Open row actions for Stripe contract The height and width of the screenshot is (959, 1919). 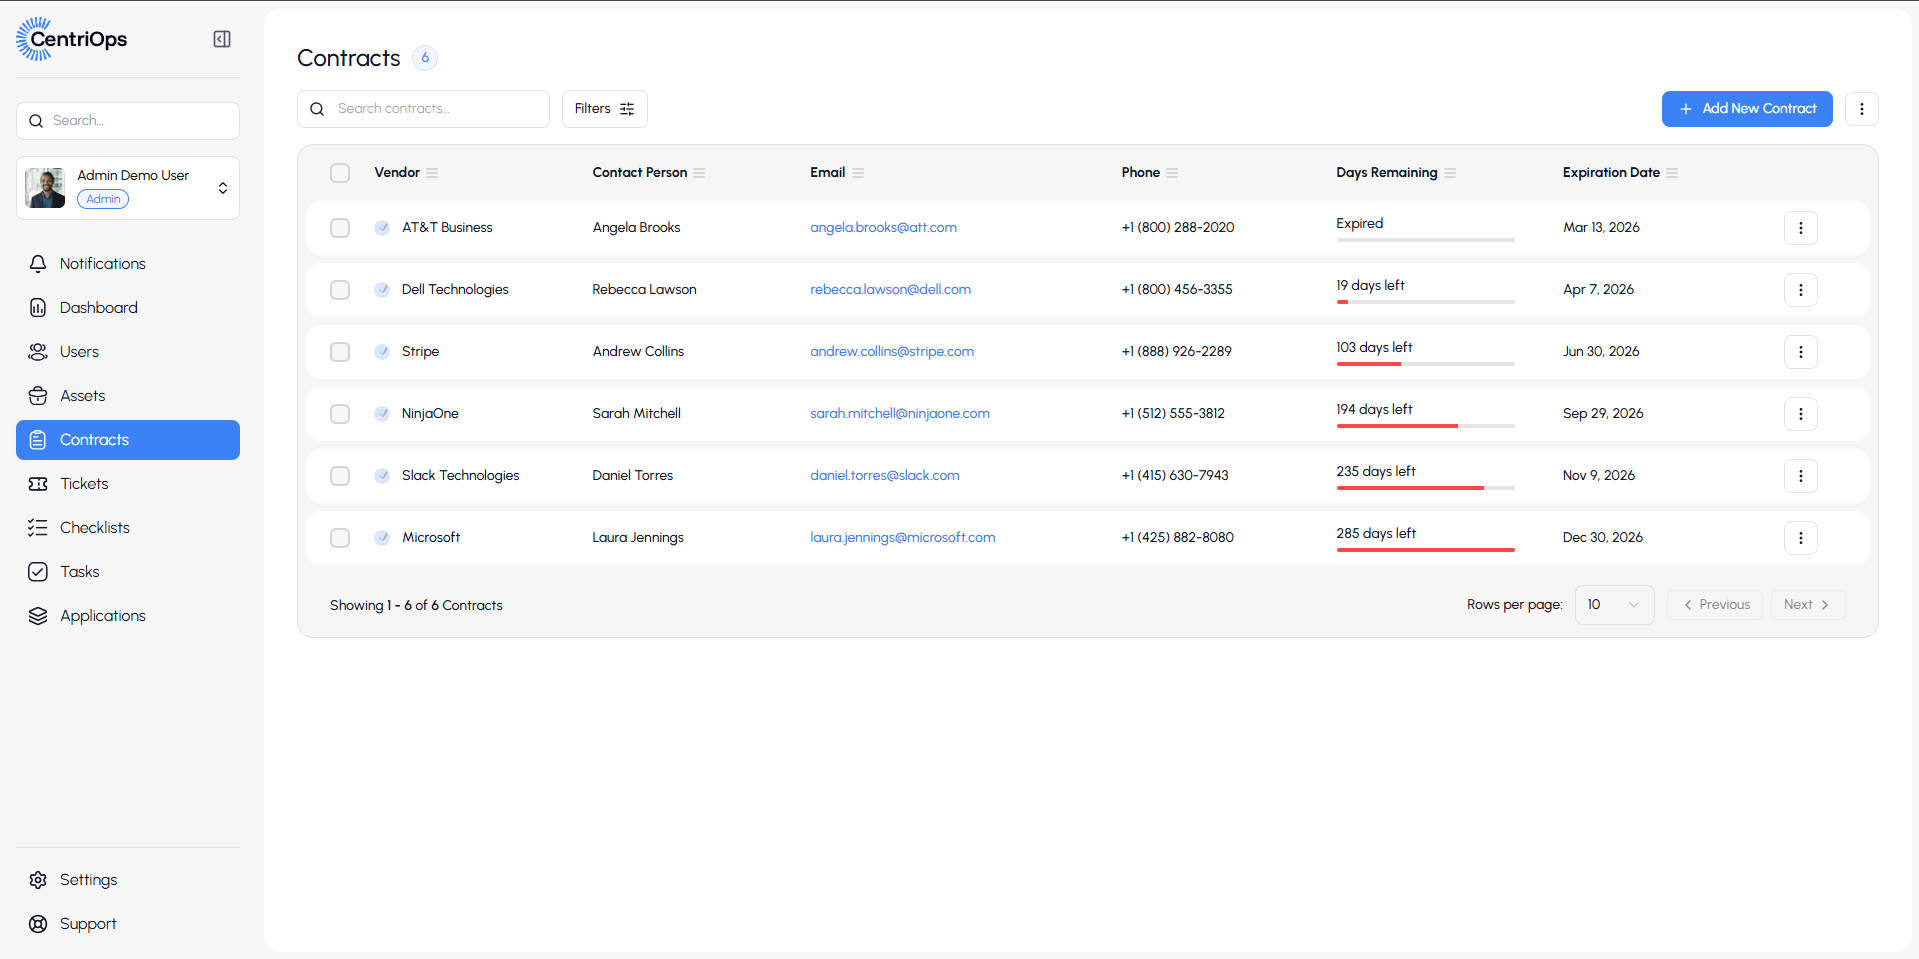[x=1800, y=352]
